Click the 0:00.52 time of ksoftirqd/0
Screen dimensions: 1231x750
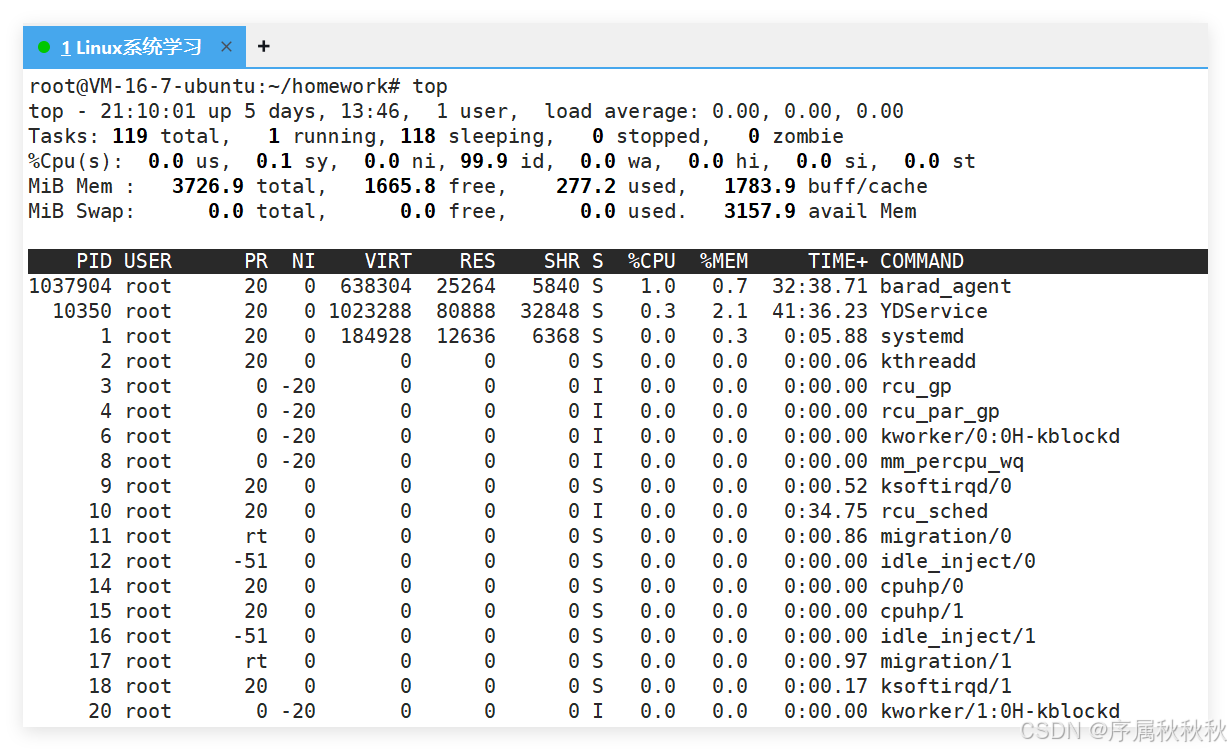click(826, 486)
